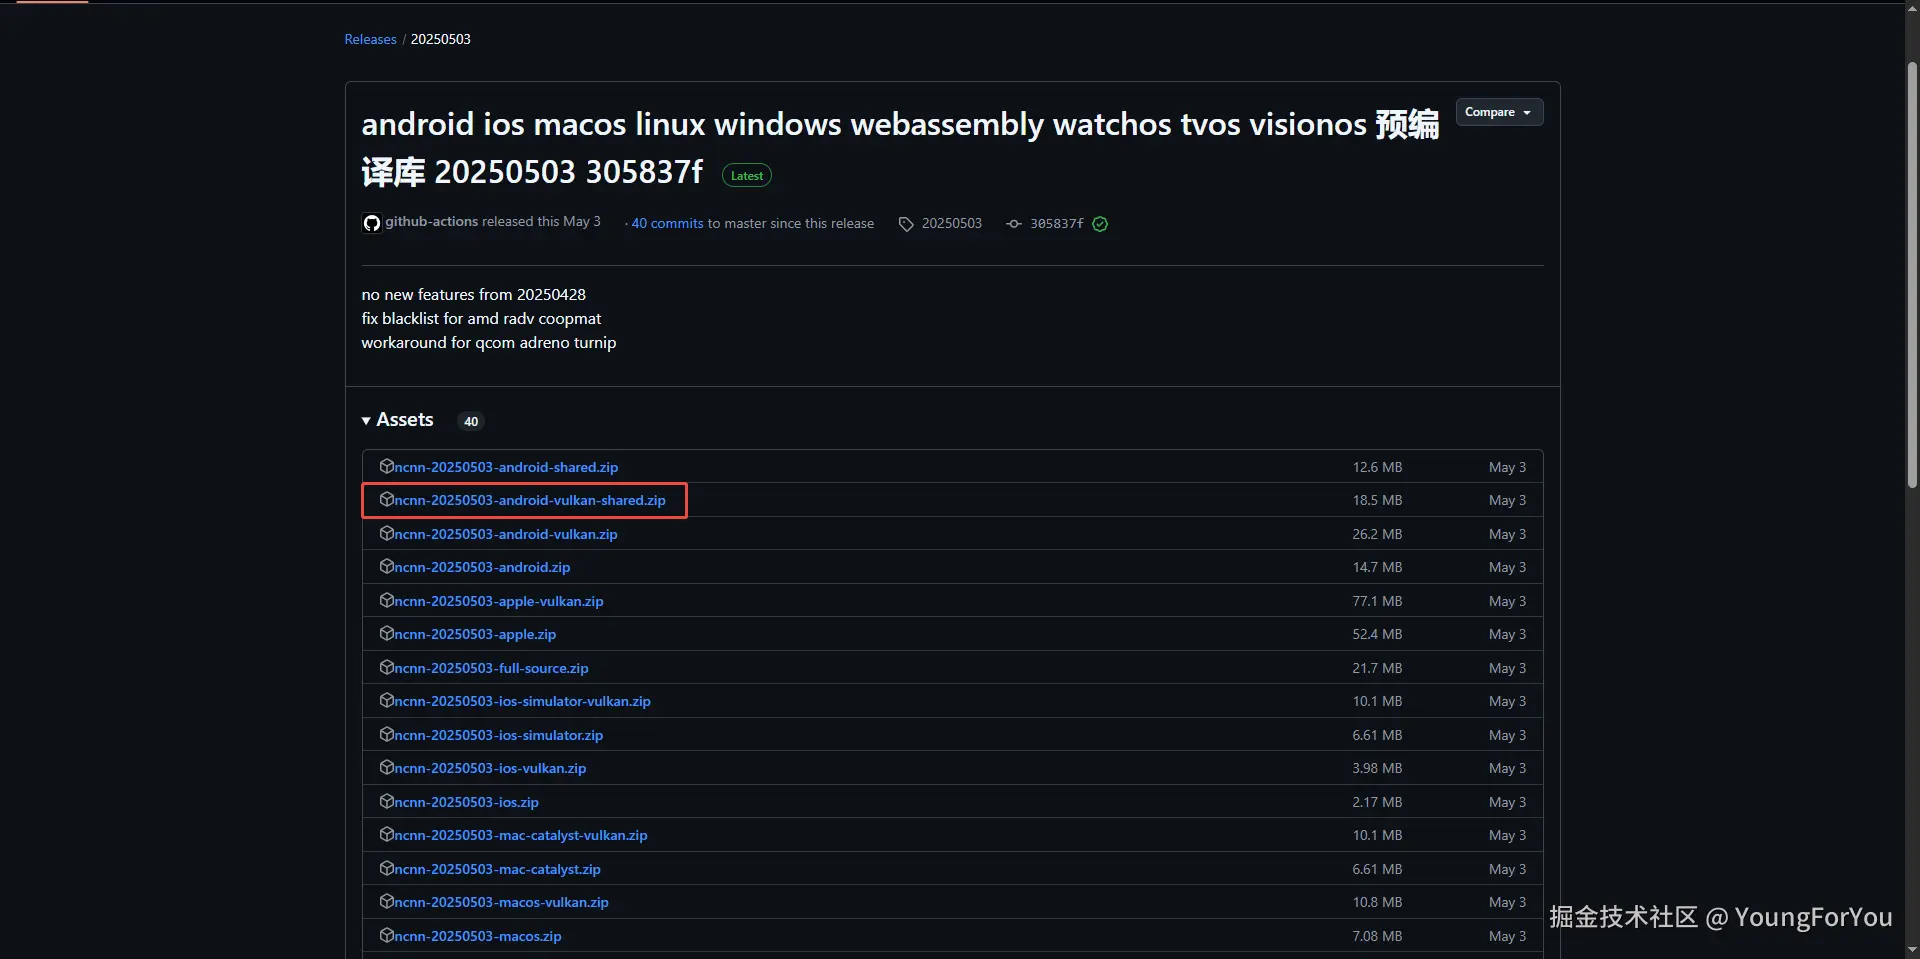Click the 10.8 MB size text
1920x959 pixels.
tap(1377, 902)
